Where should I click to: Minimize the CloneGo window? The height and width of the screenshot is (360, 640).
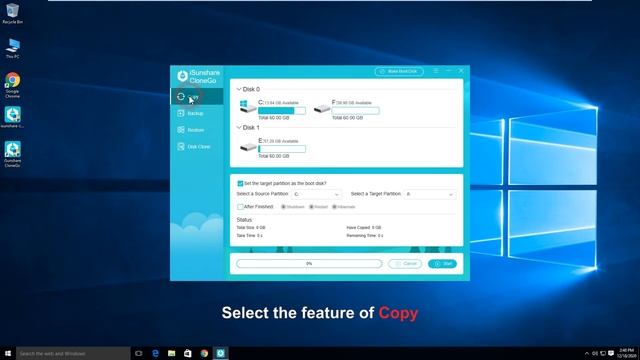[x=448, y=71]
